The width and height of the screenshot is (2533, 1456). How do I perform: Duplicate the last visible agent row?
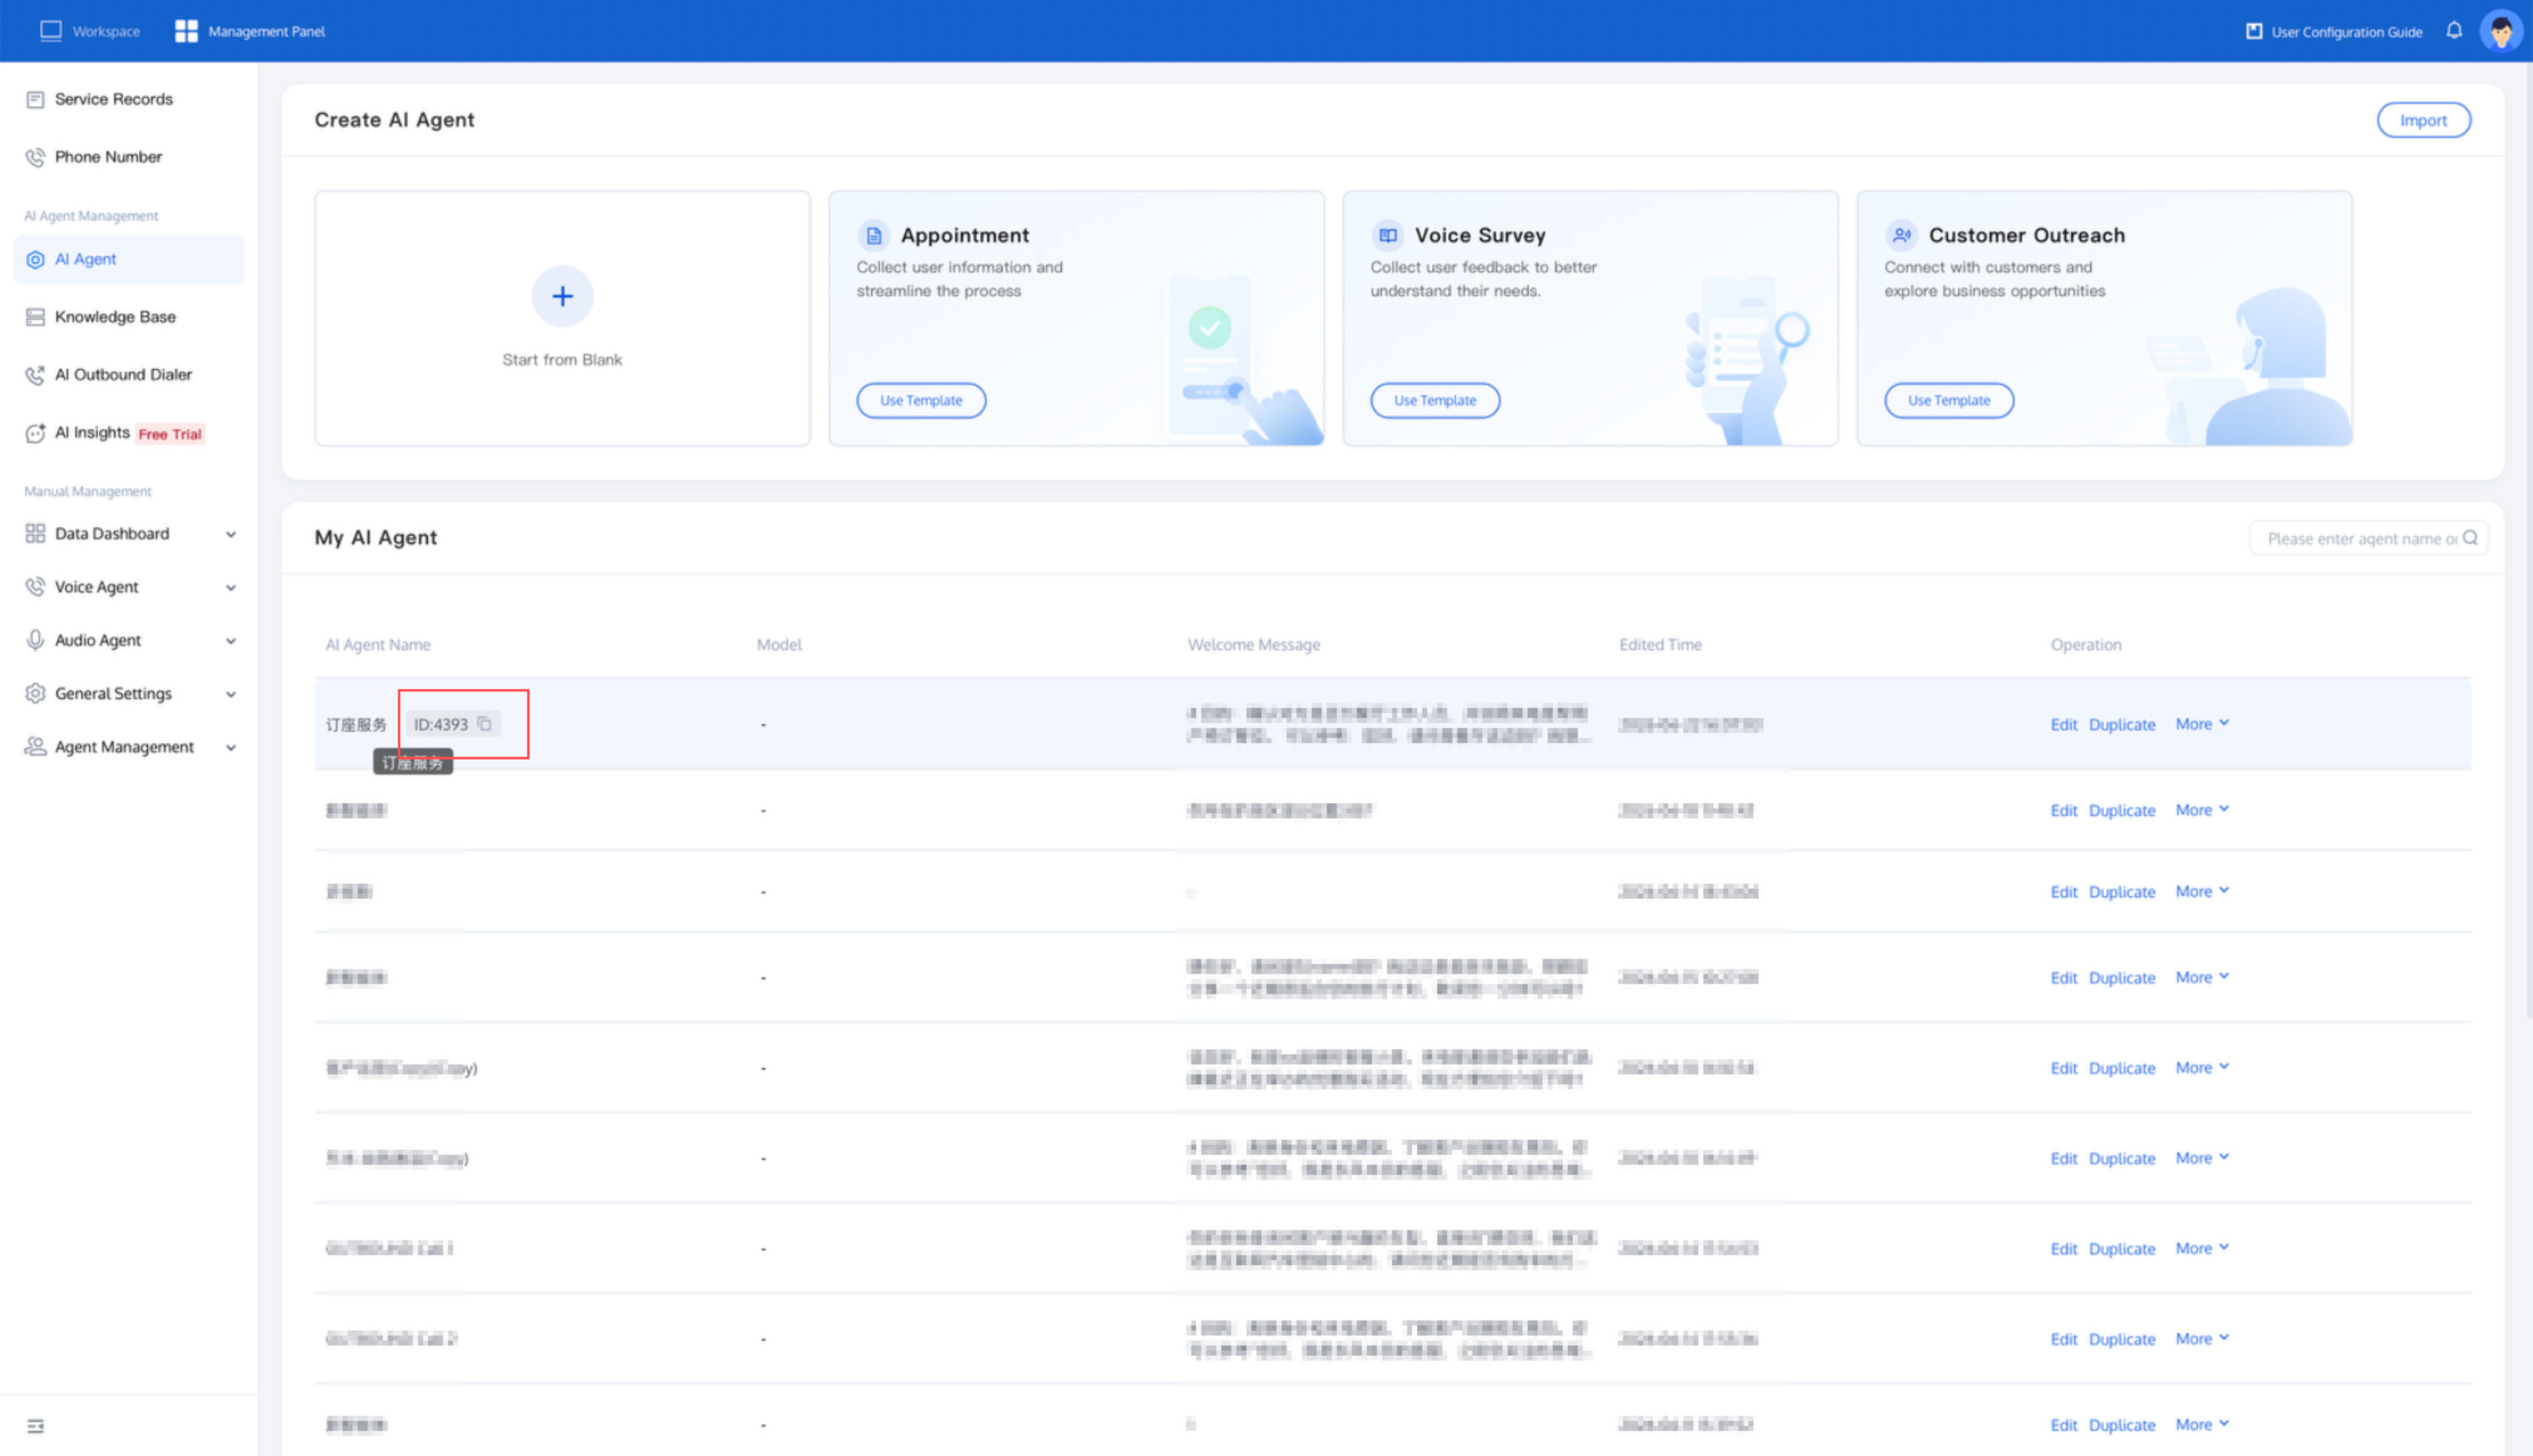pyautogui.click(x=2122, y=1425)
